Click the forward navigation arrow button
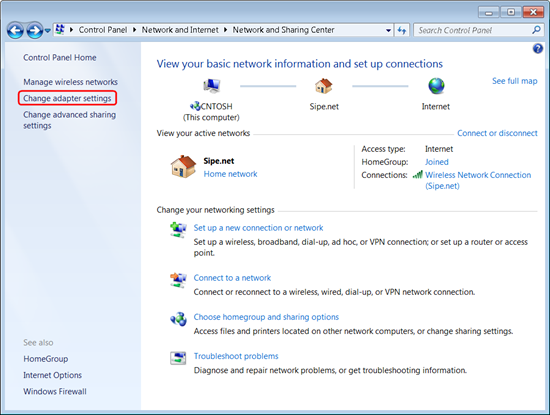 pos(34,31)
